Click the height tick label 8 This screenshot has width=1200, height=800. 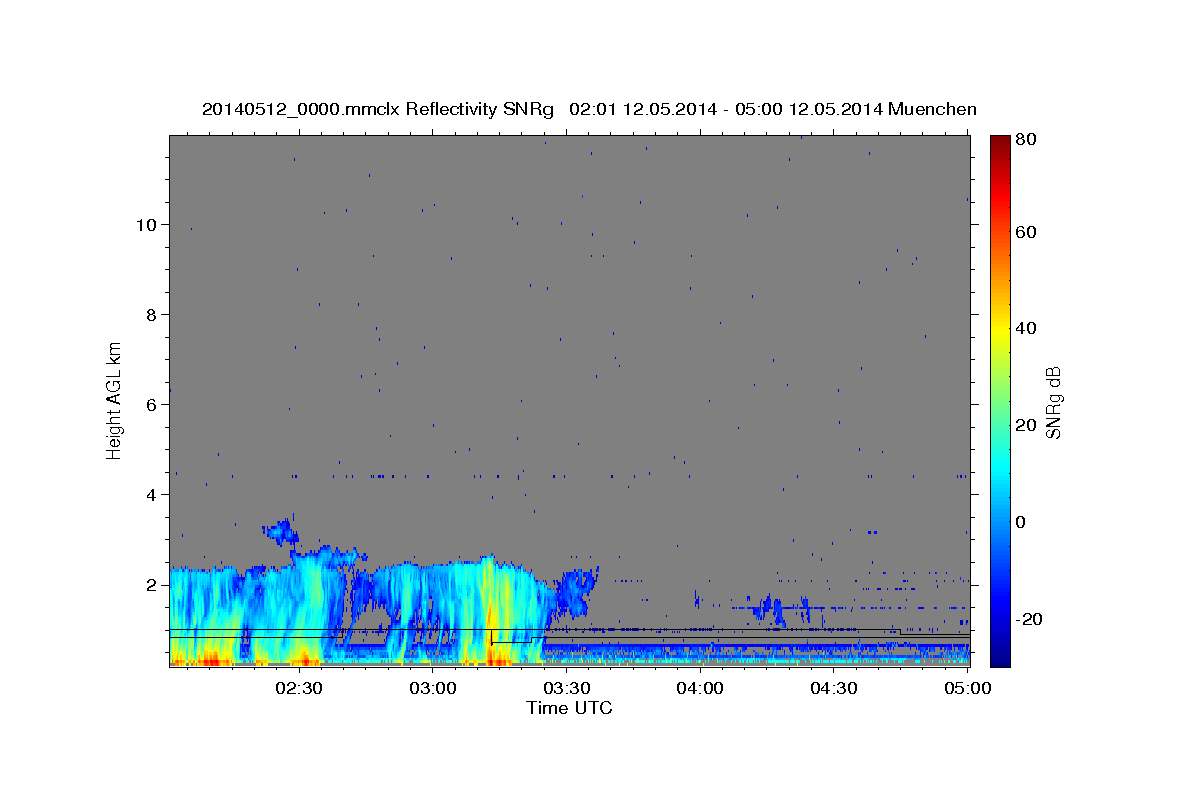pyautogui.click(x=152, y=315)
